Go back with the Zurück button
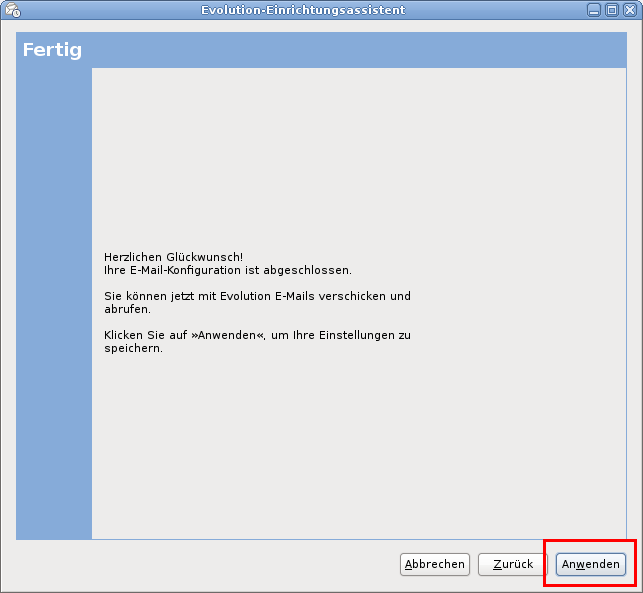The width and height of the screenshot is (643, 593). (x=513, y=564)
